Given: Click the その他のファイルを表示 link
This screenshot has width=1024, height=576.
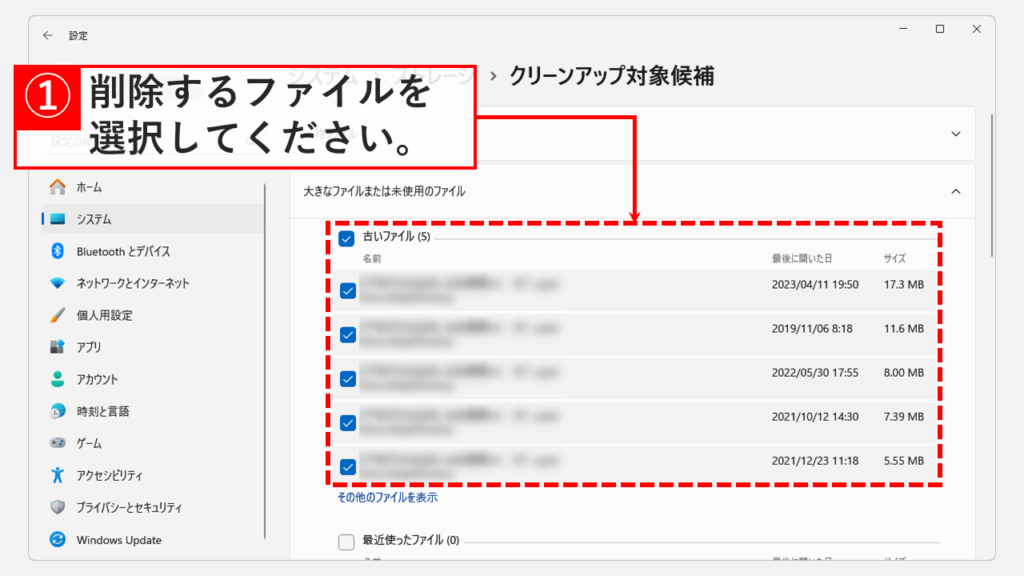Looking at the screenshot, I should [x=387, y=497].
